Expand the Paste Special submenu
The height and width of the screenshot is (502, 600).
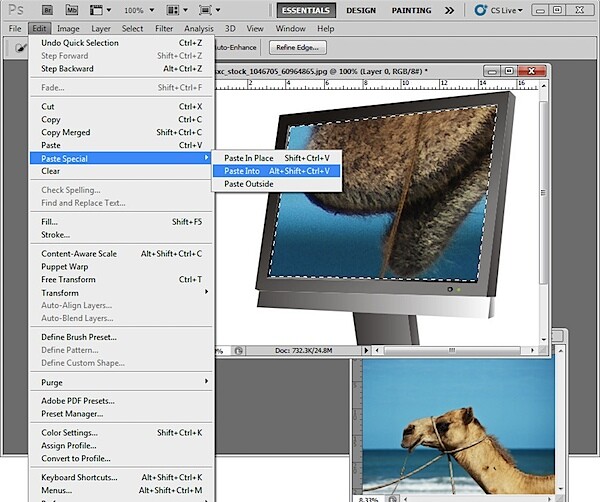point(121,158)
